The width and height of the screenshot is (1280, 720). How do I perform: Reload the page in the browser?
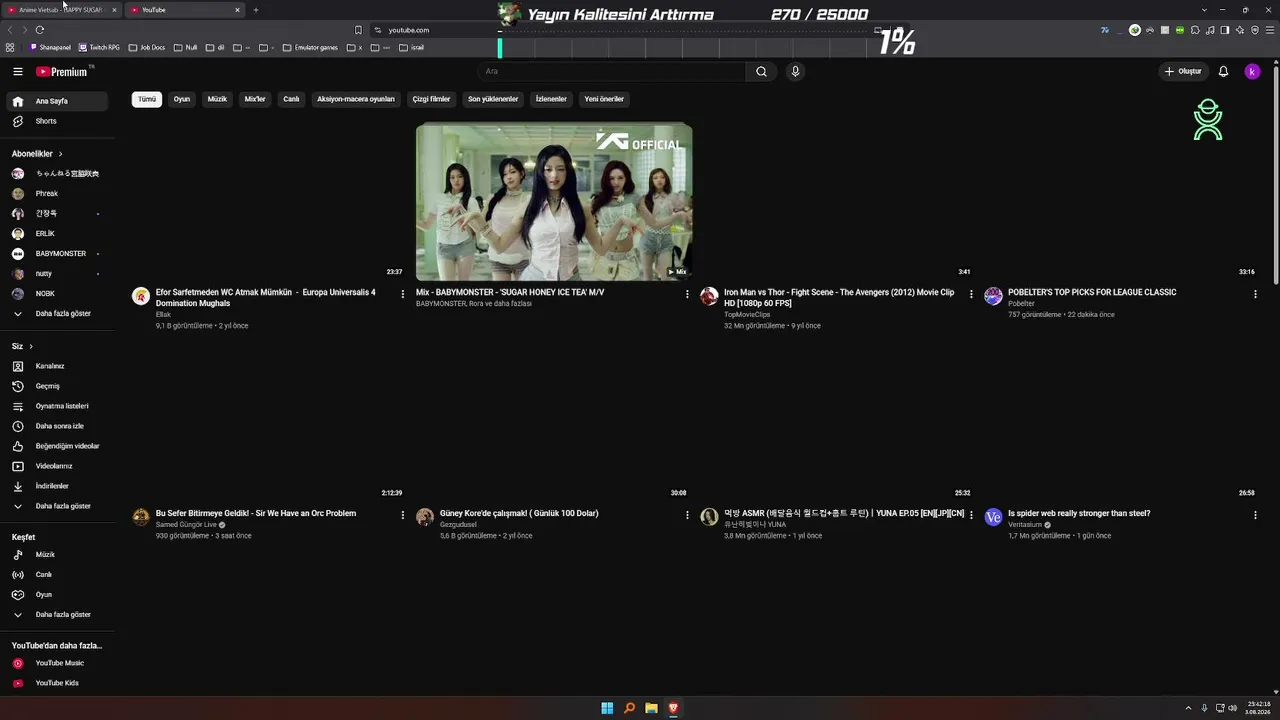pyautogui.click(x=40, y=30)
